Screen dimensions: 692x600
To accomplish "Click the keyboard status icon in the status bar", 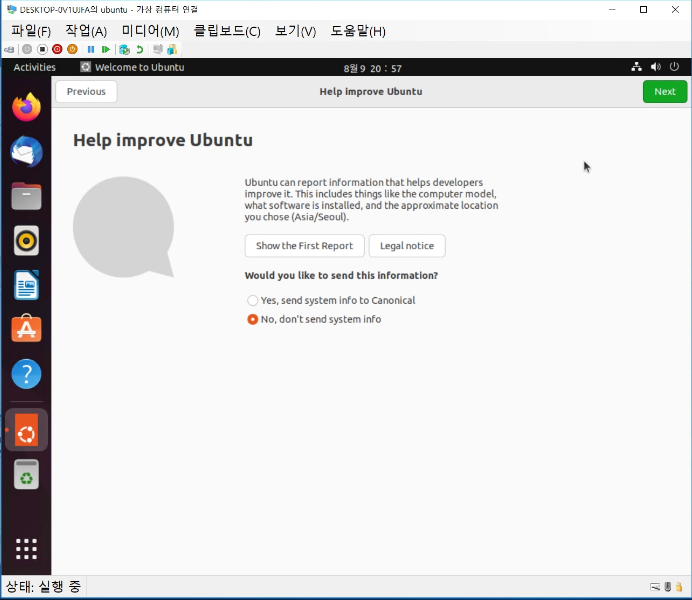I will tap(655, 587).
